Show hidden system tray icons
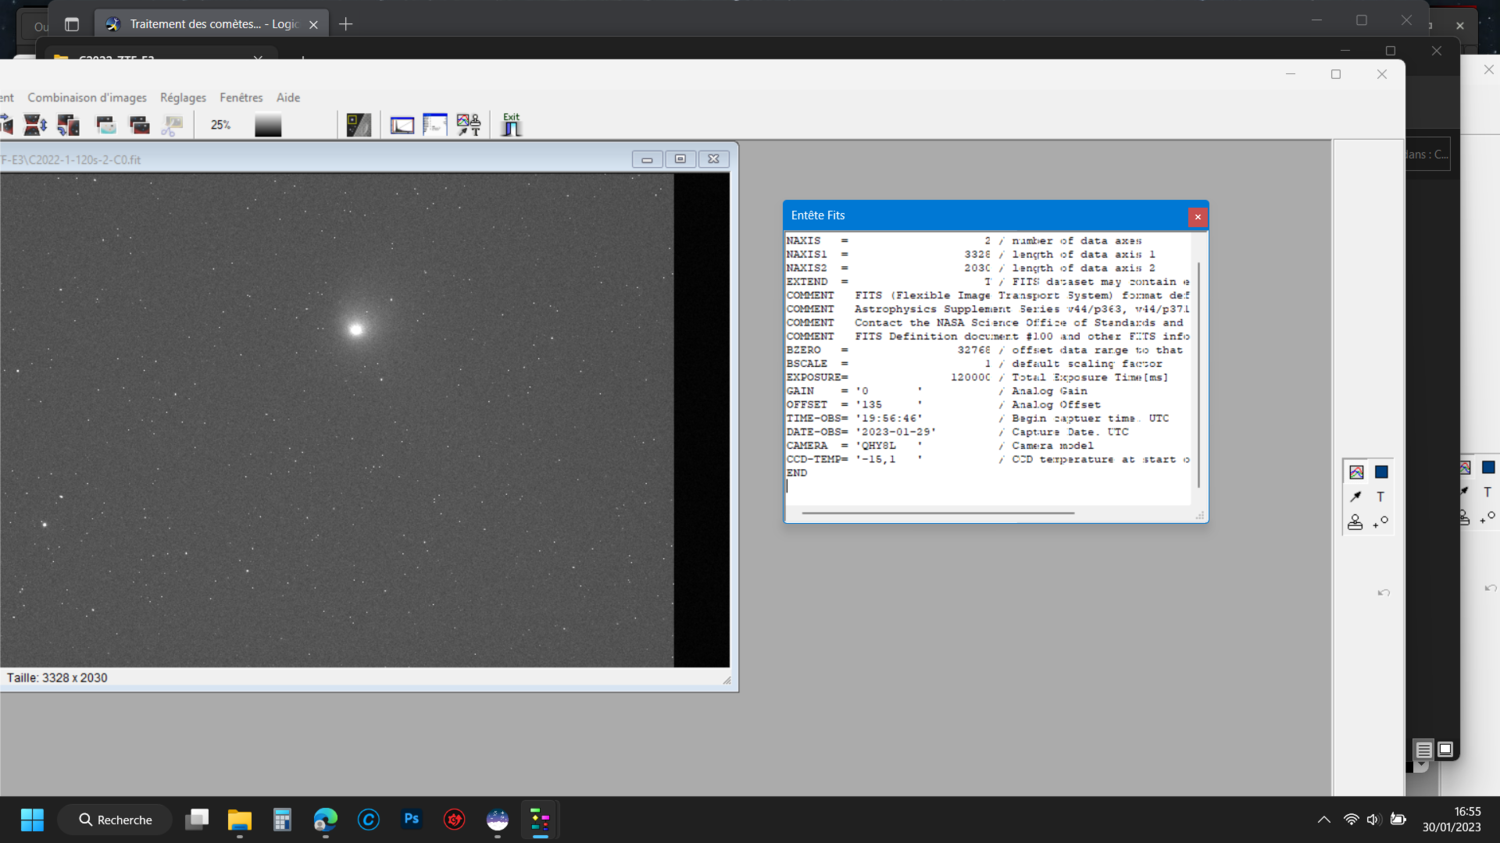The image size is (1500, 843). pyautogui.click(x=1324, y=820)
